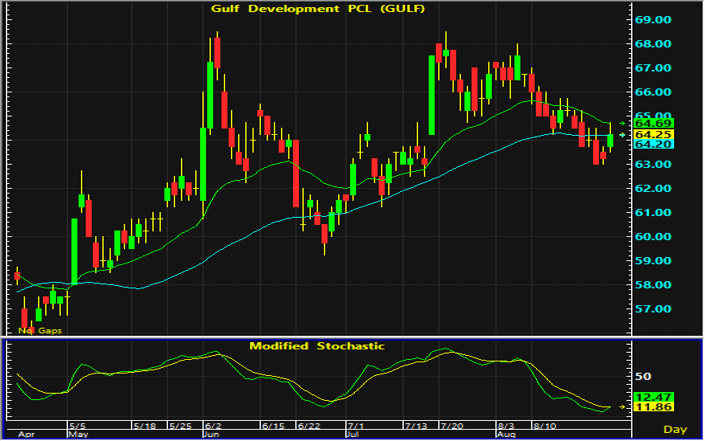Click the Jun month label
The width and height of the screenshot is (705, 441).
211,435
